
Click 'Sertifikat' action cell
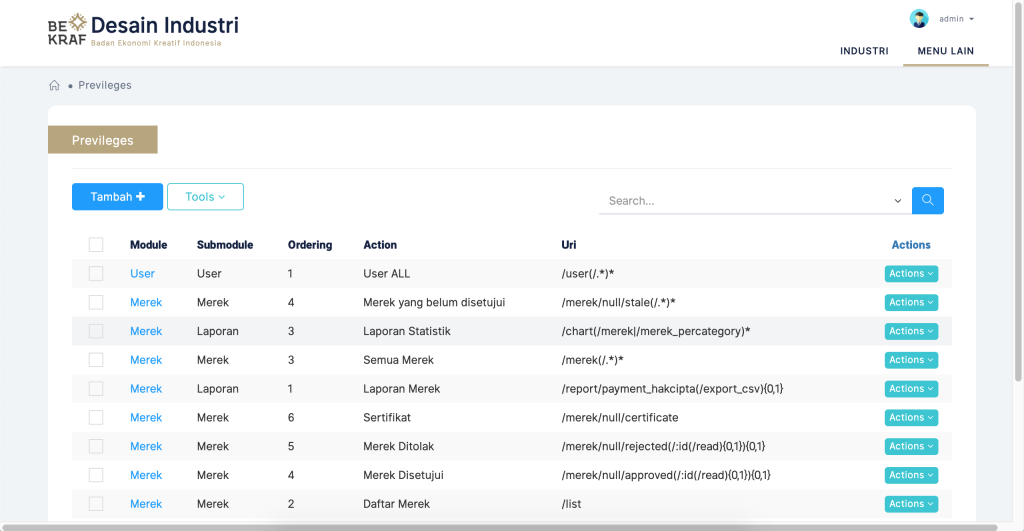click(x=387, y=417)
